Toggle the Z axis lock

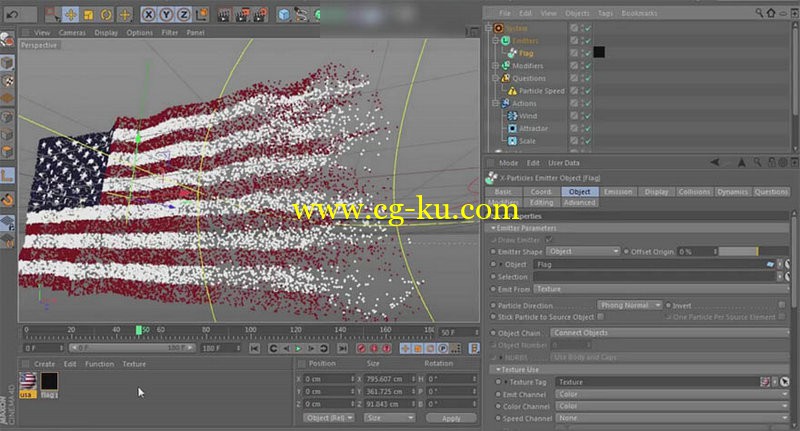pyautogui.click(x=183, y=15)
